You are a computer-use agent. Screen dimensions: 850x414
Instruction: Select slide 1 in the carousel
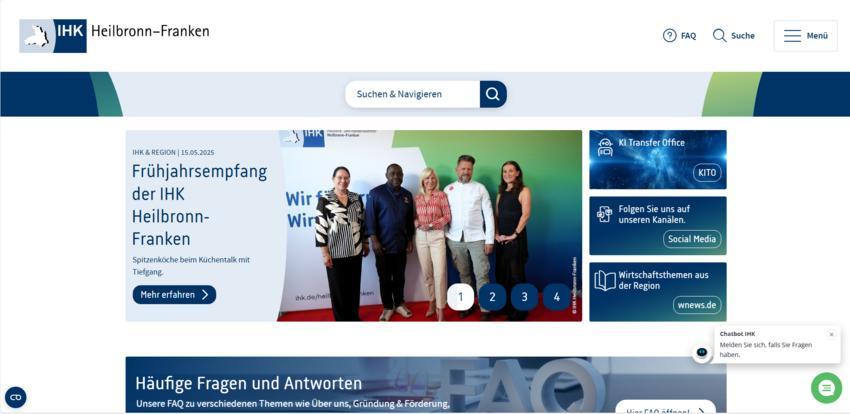pos(460,297)
